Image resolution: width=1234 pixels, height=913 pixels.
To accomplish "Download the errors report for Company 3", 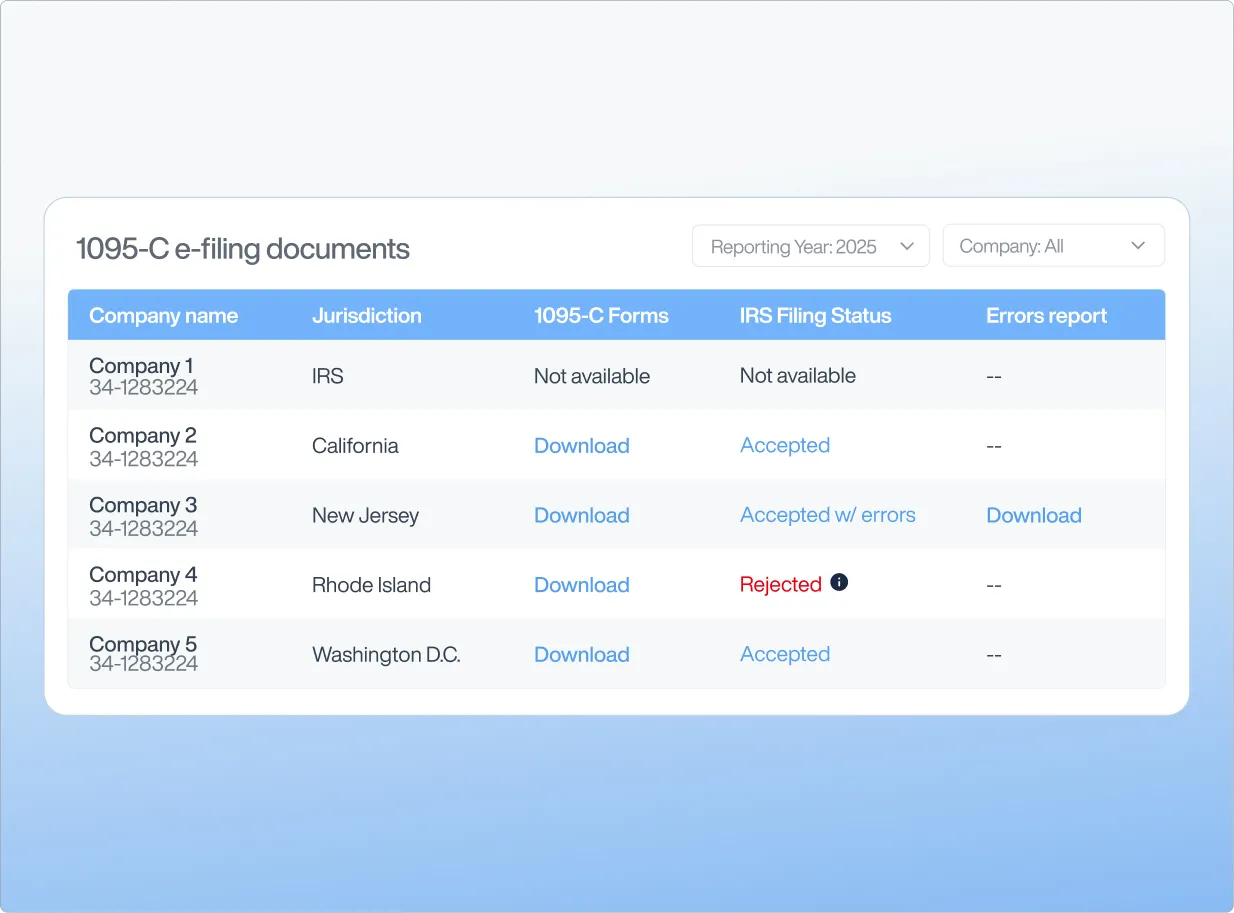I will pyautogui.click(x=1034, y=516).
